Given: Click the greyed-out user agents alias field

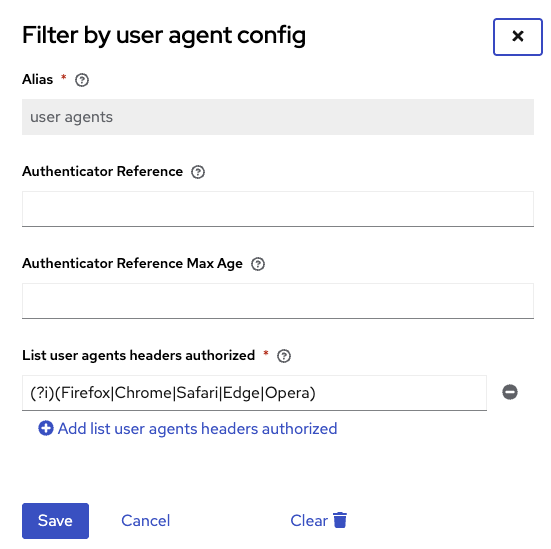Looking at the screenshot, I should coord(278,117).
